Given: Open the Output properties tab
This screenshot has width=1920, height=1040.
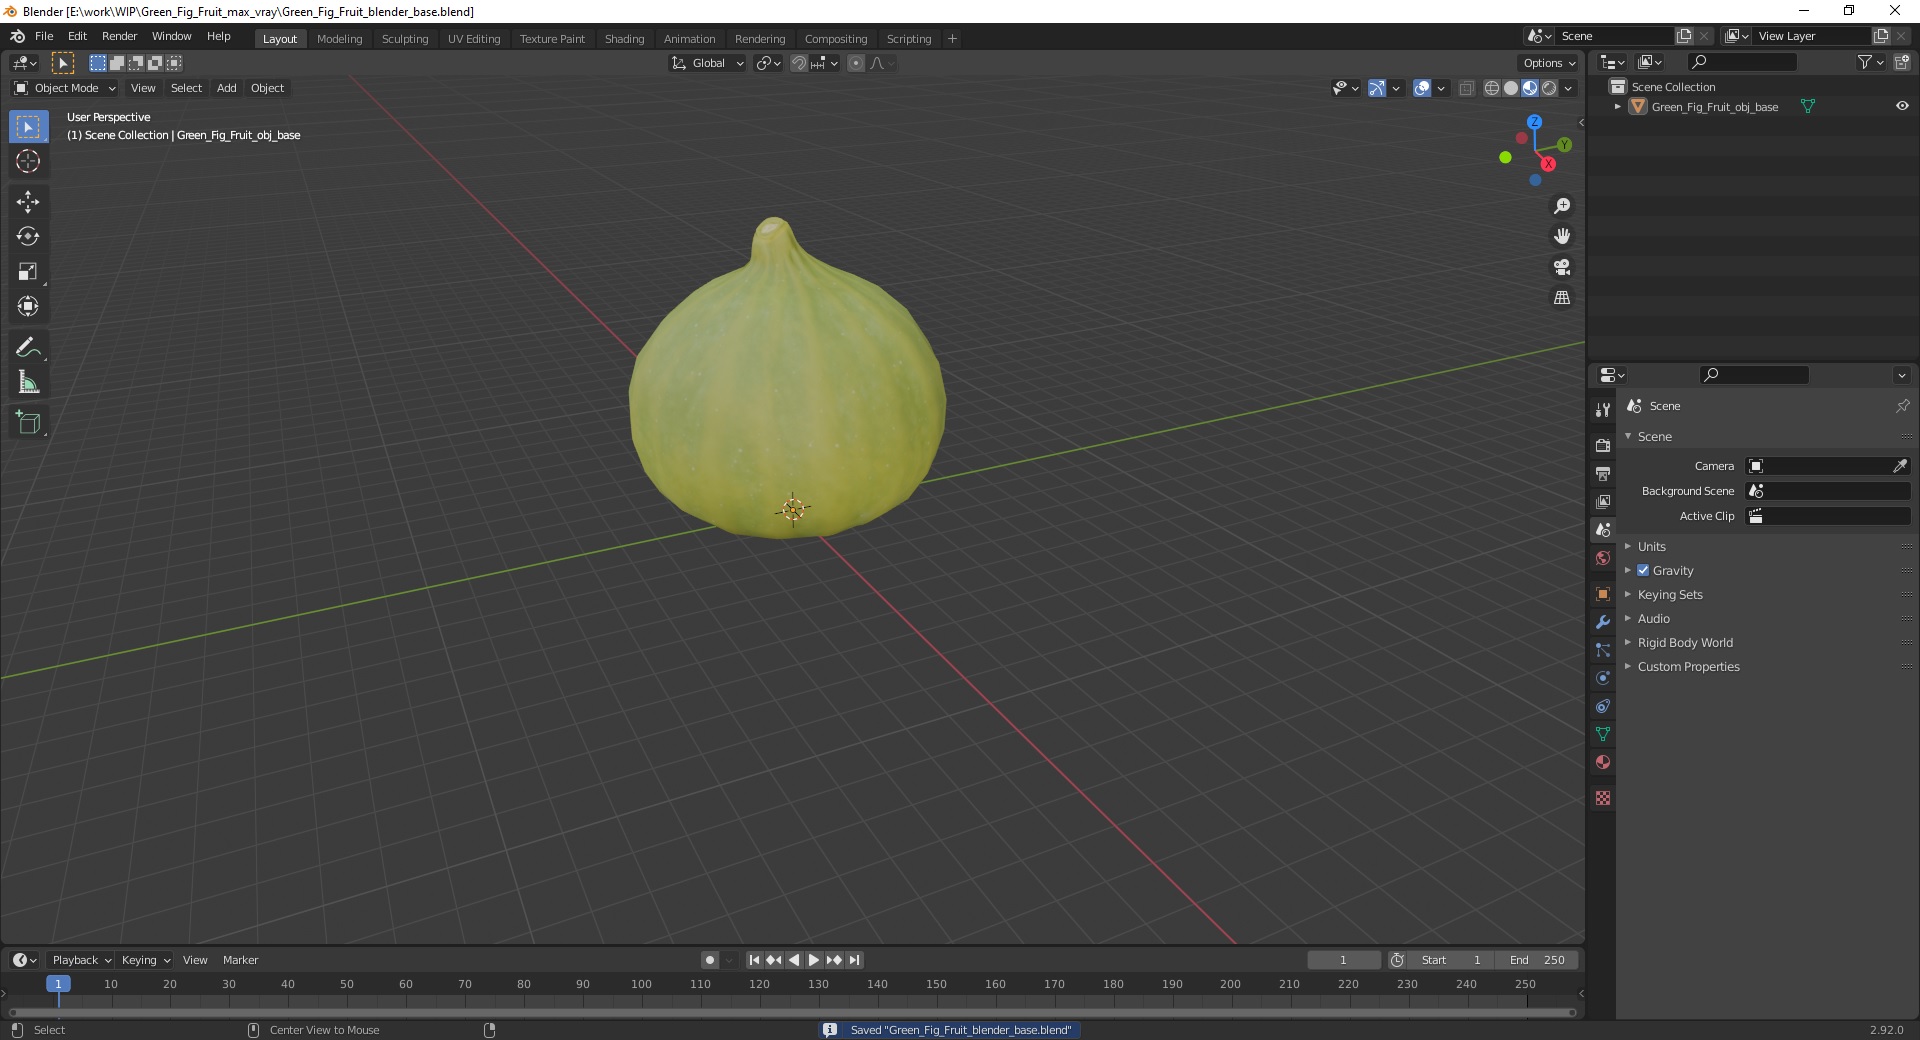Looking at the screenshot, I should pyautogui.click(x=1603, y=473).
